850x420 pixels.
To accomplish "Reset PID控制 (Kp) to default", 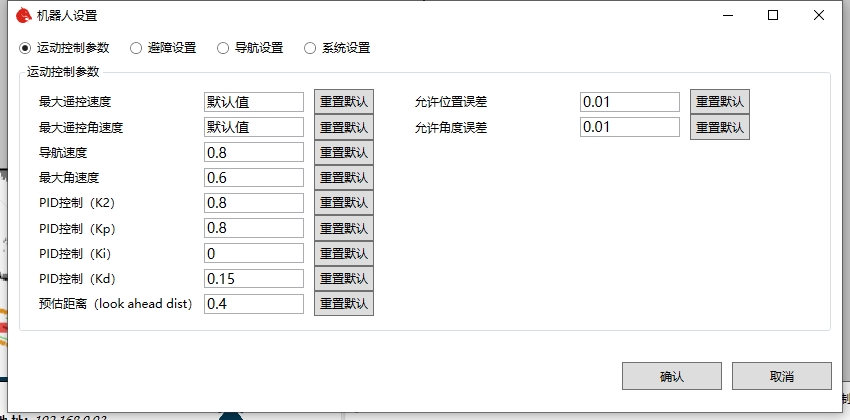I will pyautogui.click(x=343, y=228).
